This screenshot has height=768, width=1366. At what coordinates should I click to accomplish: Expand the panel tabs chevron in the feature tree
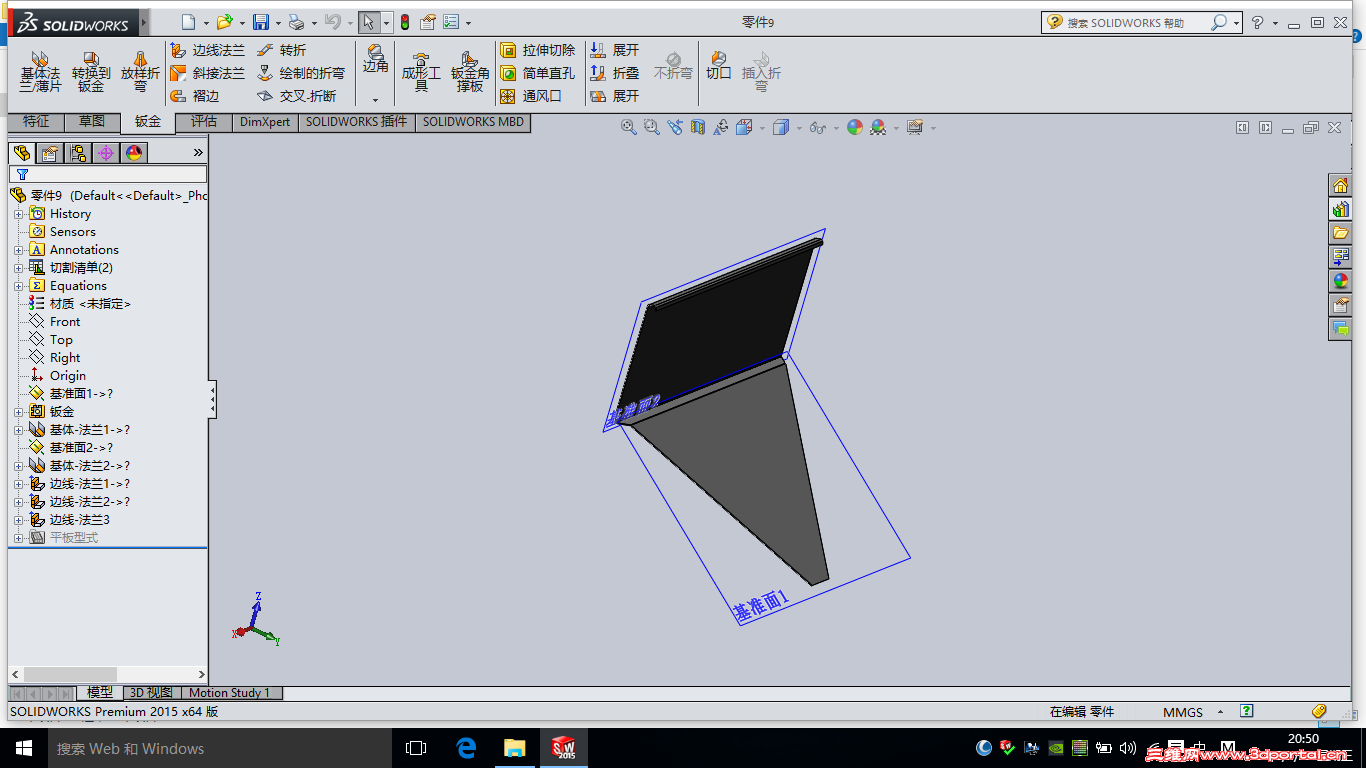[x=198, y=152]
